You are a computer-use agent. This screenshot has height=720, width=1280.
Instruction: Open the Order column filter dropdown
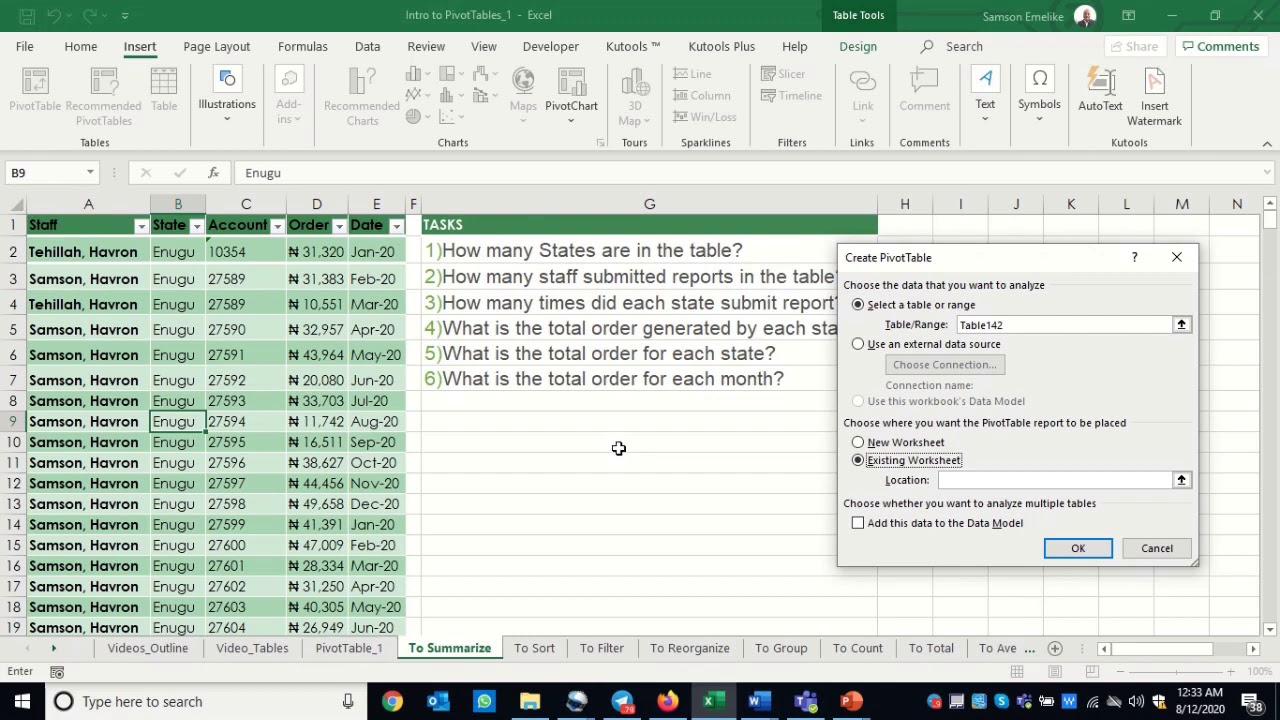339,226
